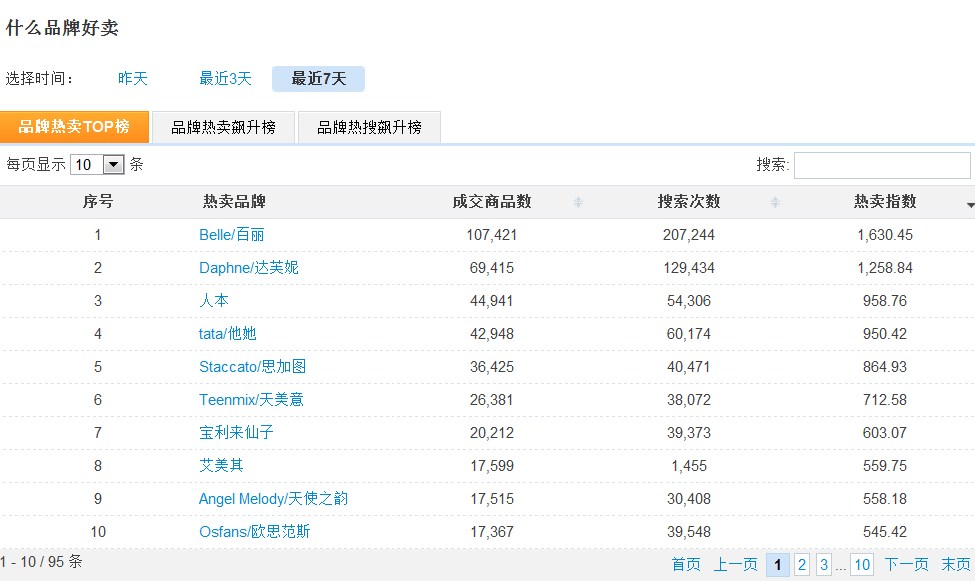Select 最近7天 time range
This screenshot has width=975, height=581.
point(318,79)
